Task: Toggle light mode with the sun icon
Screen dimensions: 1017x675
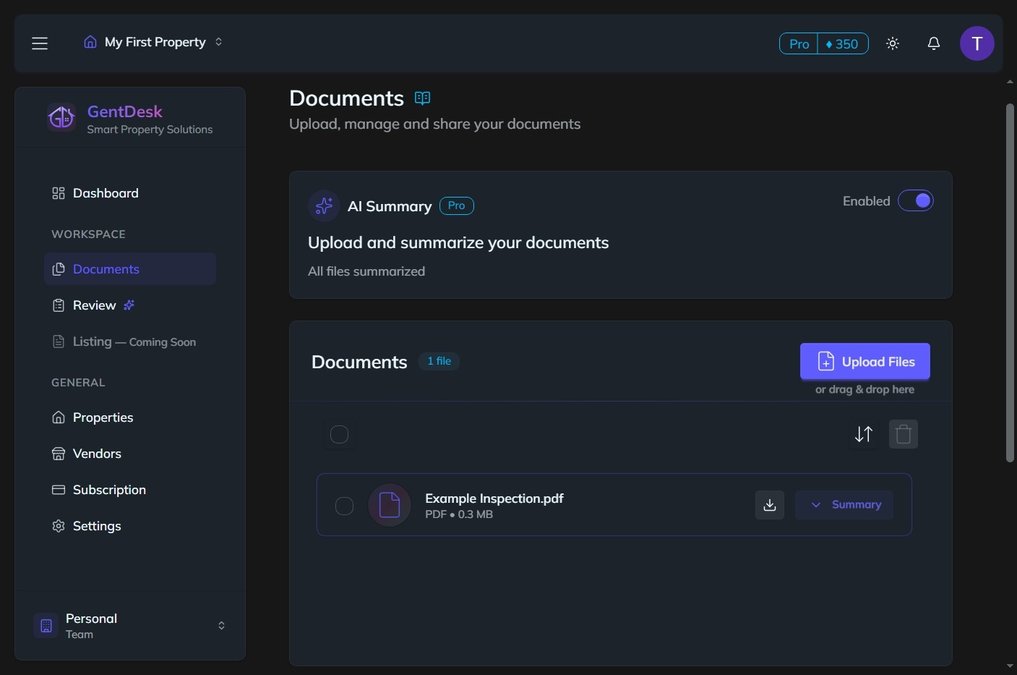Action: [x=891, y=42]
